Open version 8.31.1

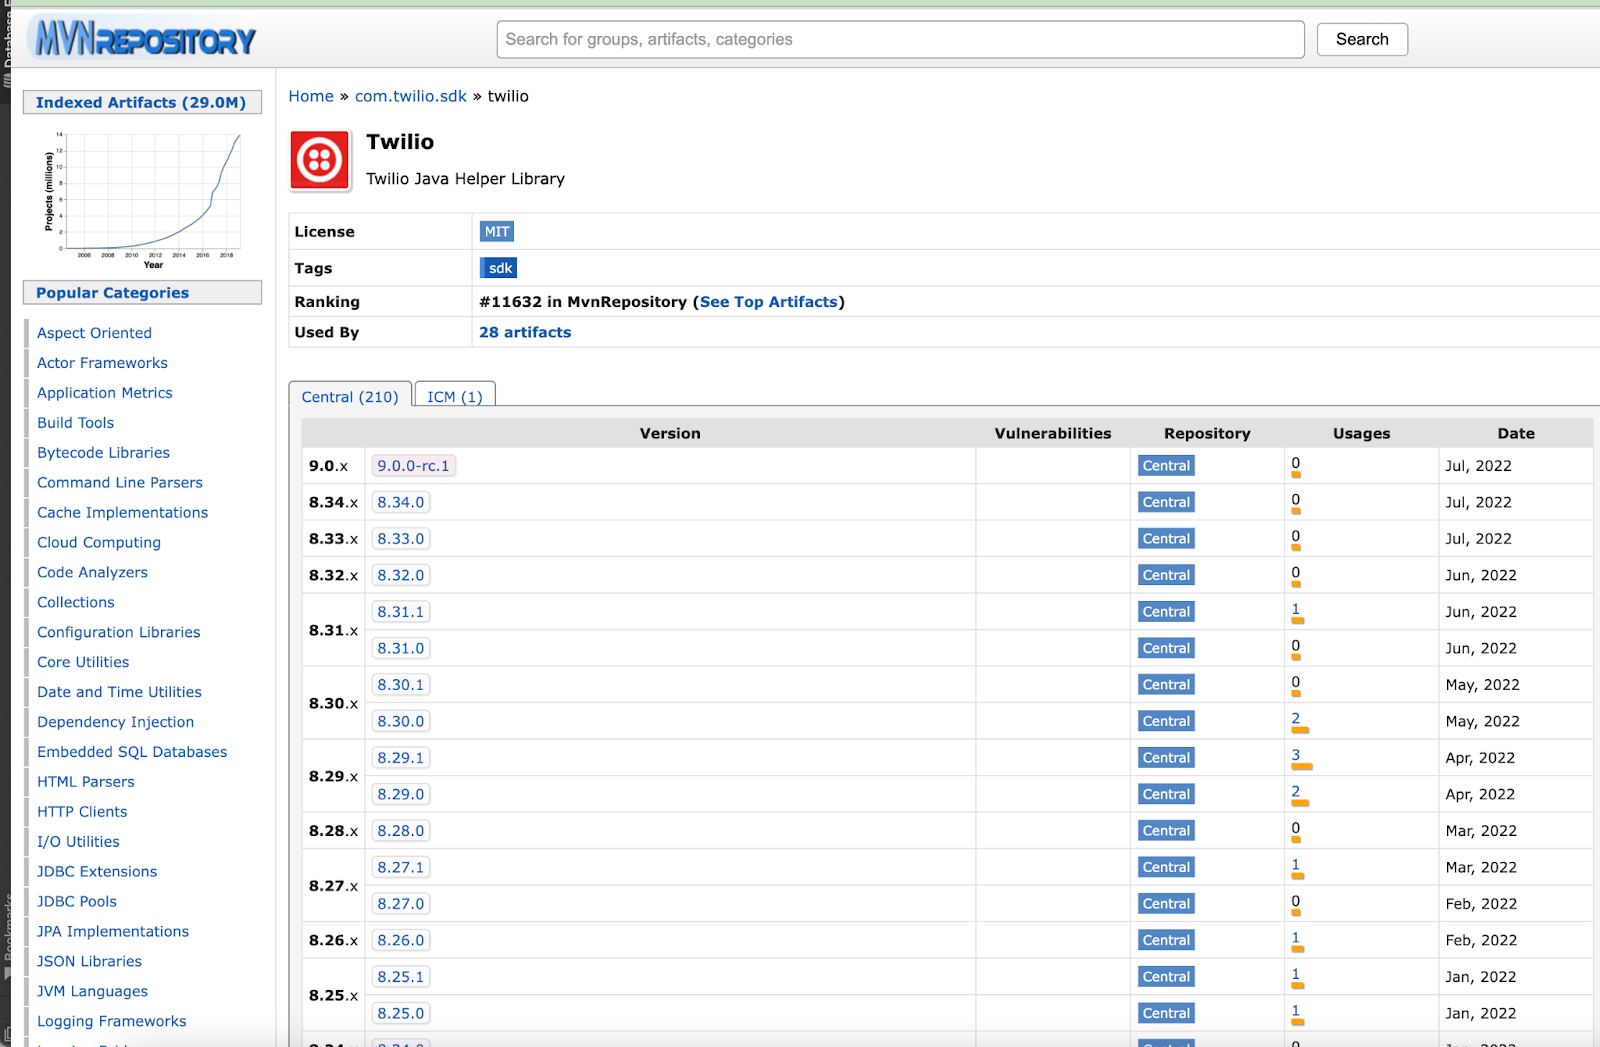401,612
